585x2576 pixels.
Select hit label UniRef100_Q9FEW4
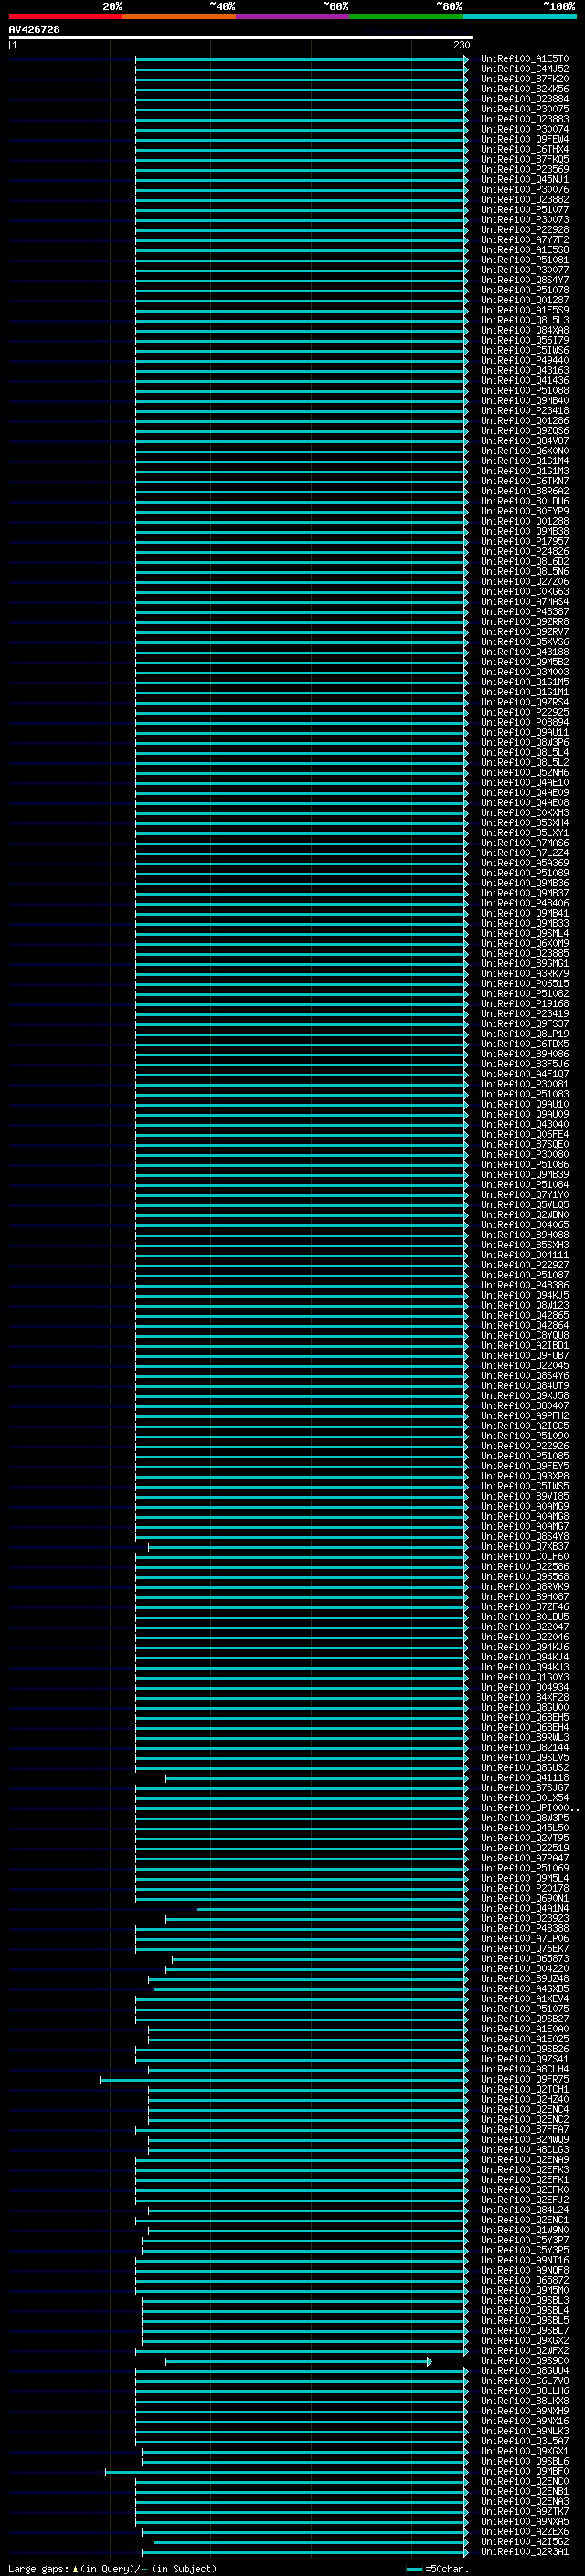click(x=524, y=139)
